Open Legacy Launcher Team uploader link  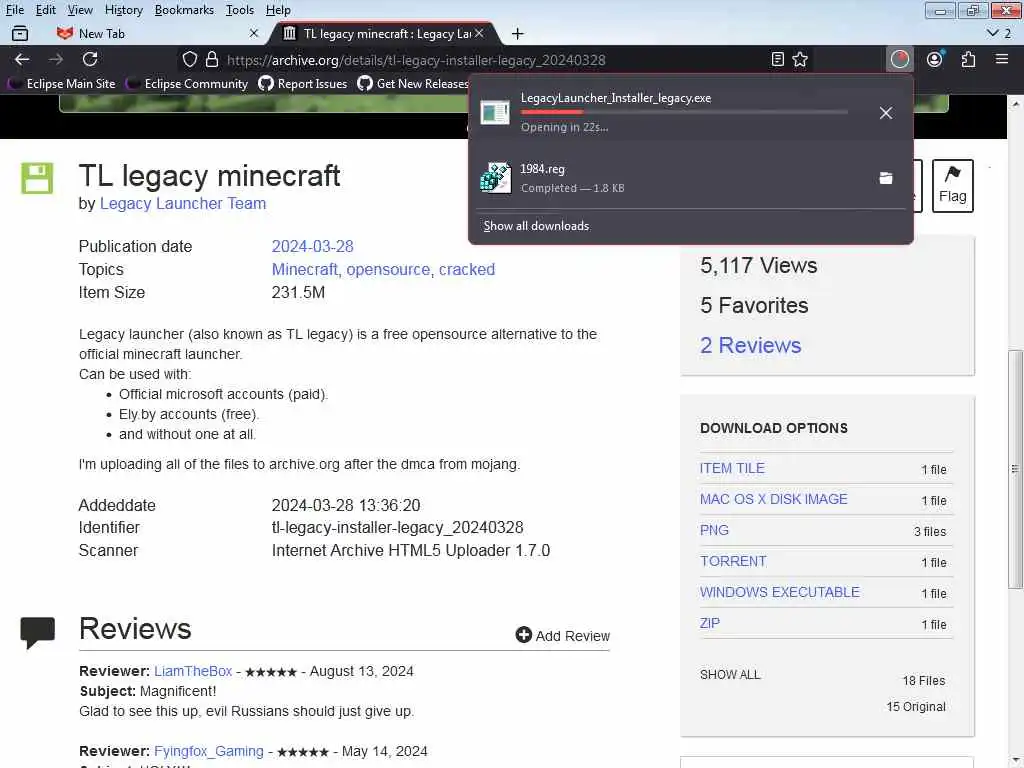pyautogui.click(x=183, y=204)
